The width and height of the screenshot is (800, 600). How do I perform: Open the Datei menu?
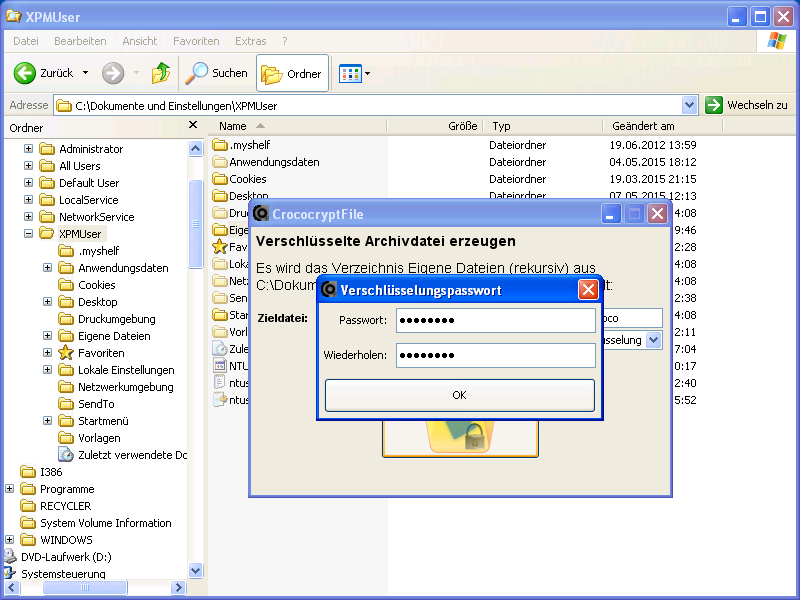(x=26, y=41)
